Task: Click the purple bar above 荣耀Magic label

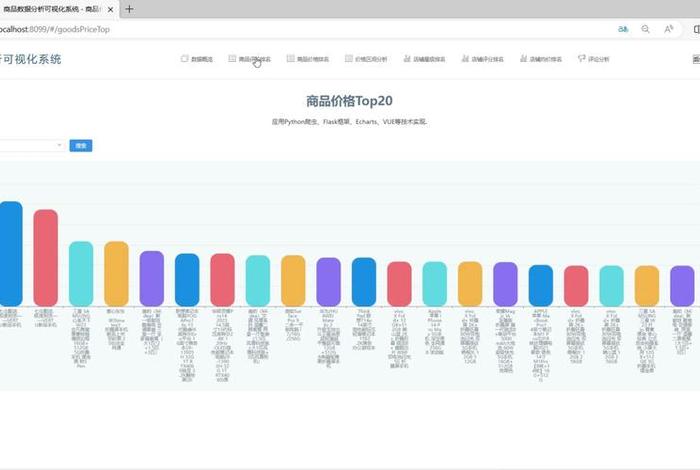Action: tap(505, 284)
